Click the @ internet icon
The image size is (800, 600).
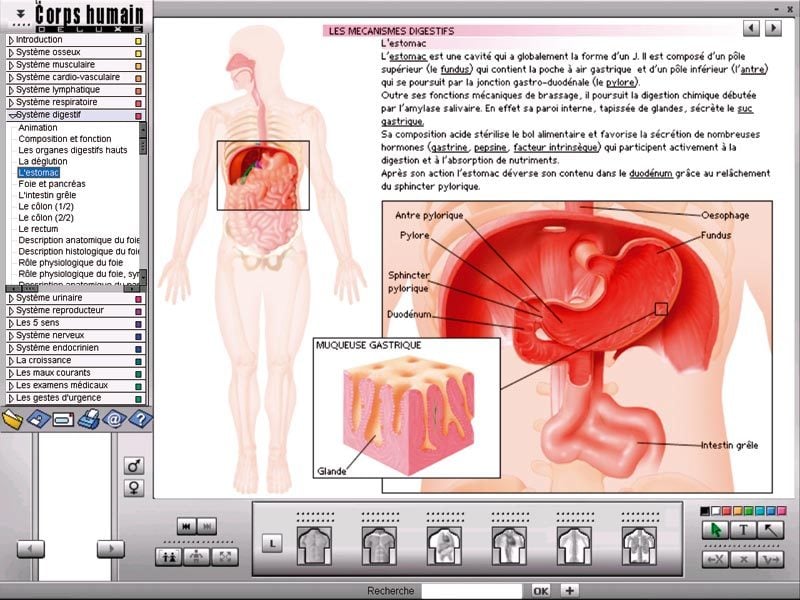point(114,419)
